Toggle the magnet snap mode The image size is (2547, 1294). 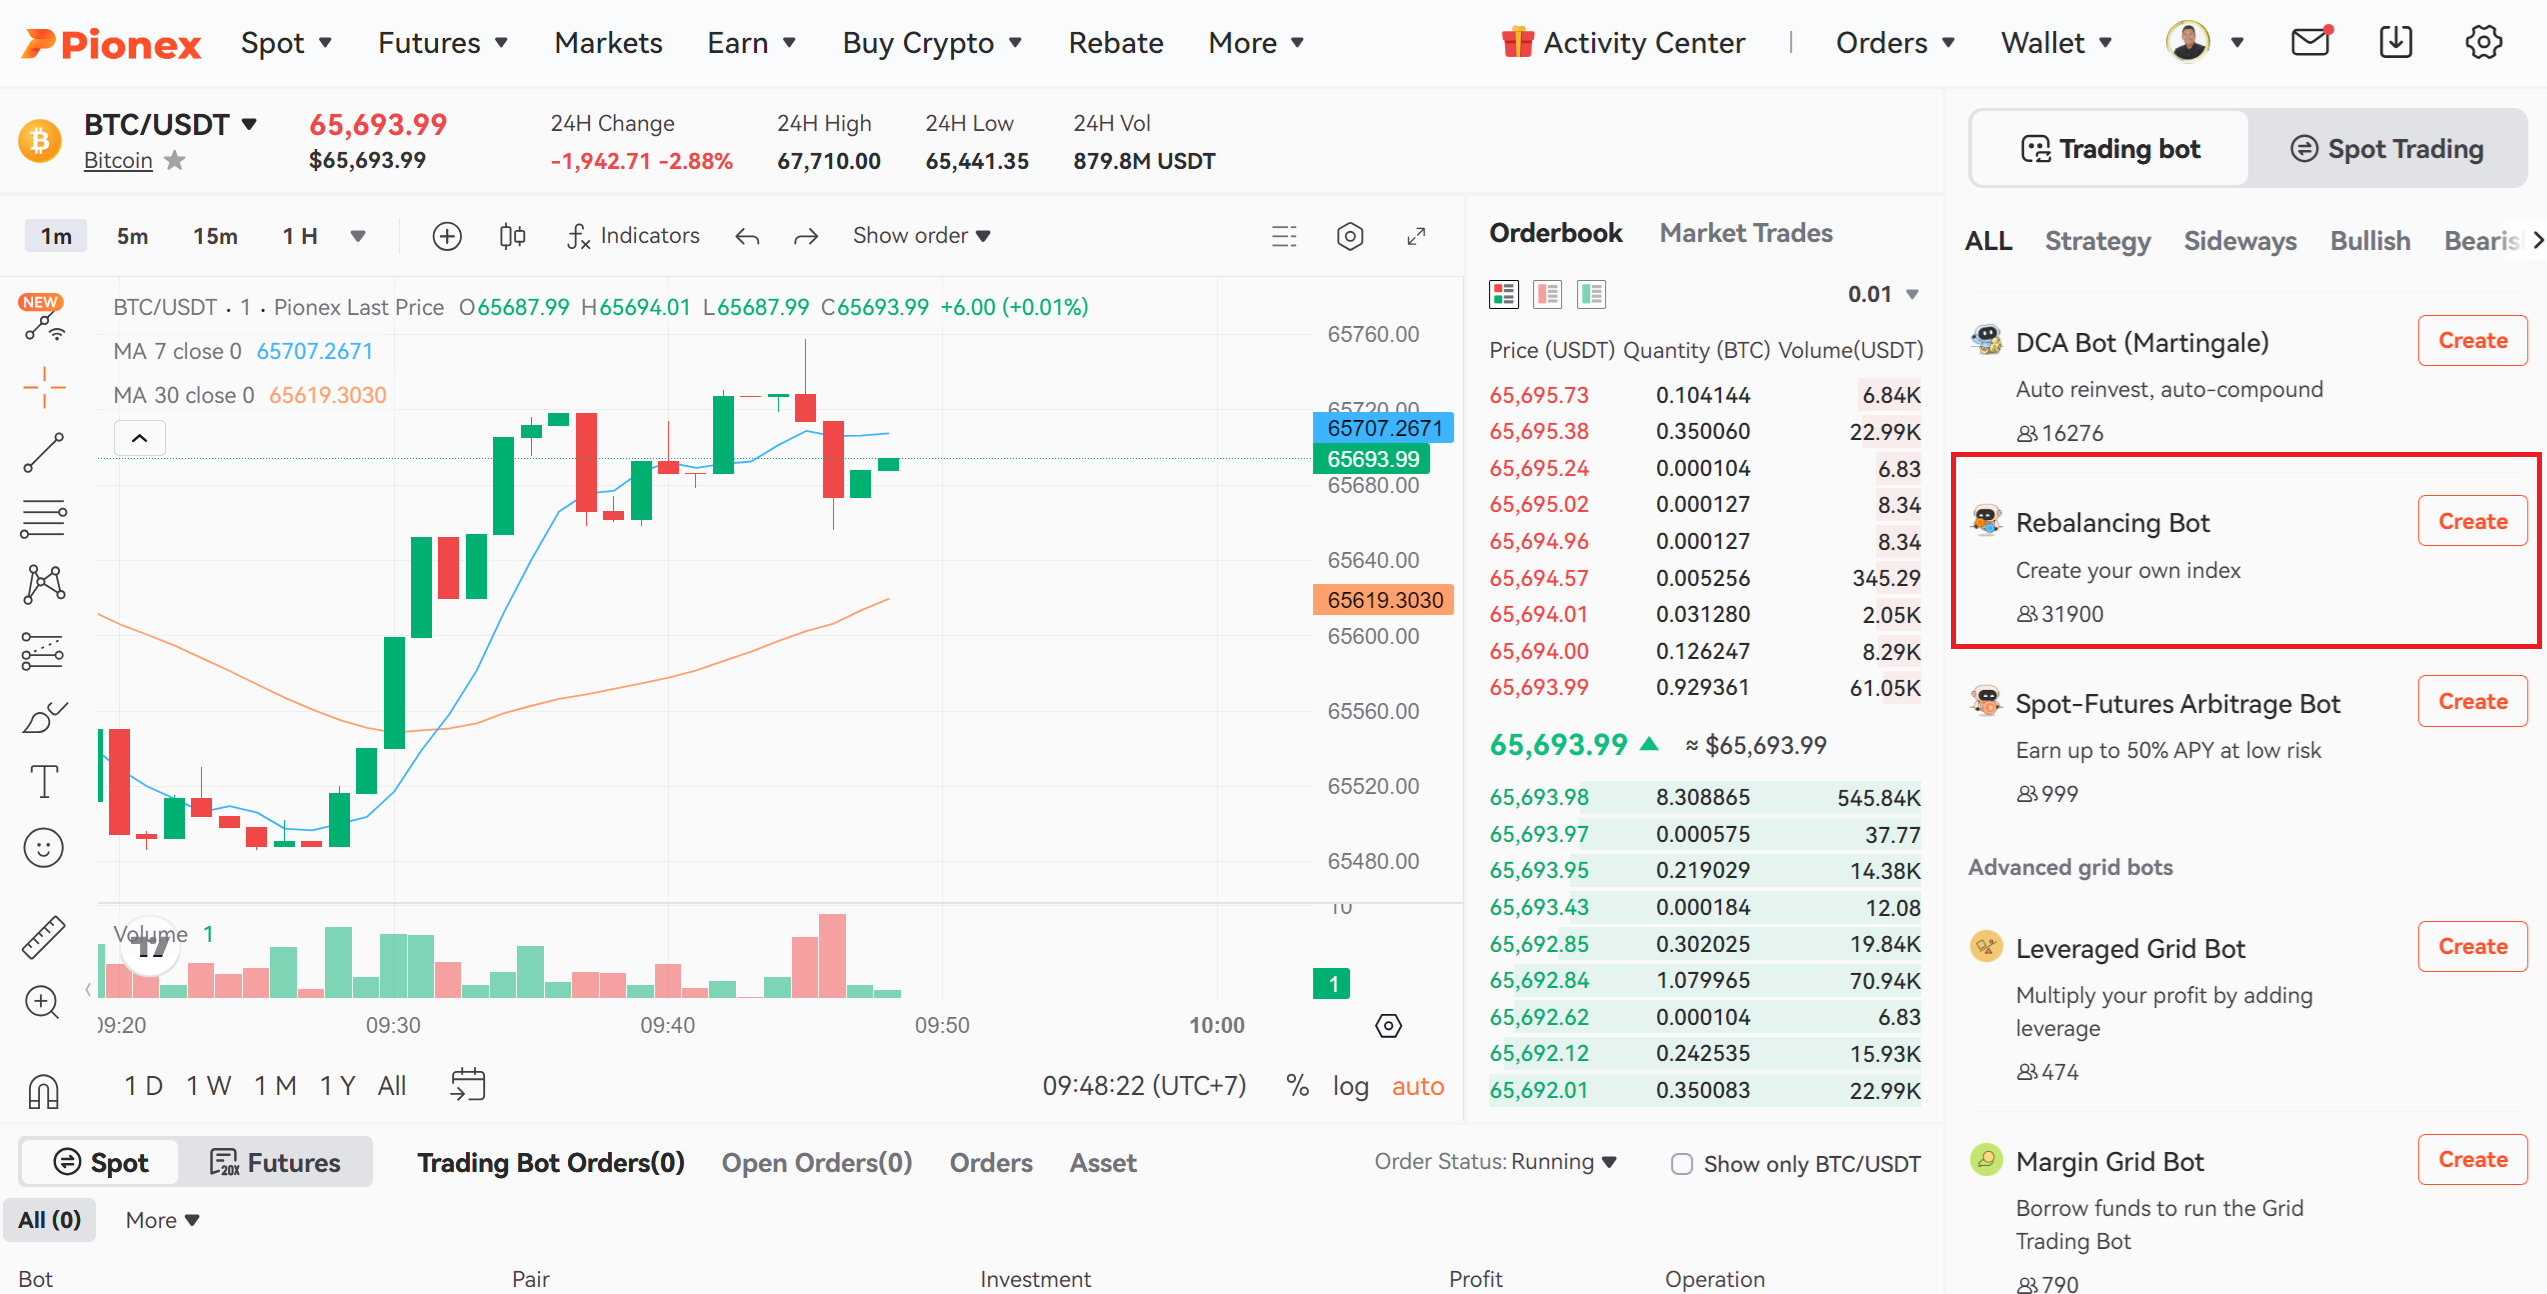[44, 1091]
